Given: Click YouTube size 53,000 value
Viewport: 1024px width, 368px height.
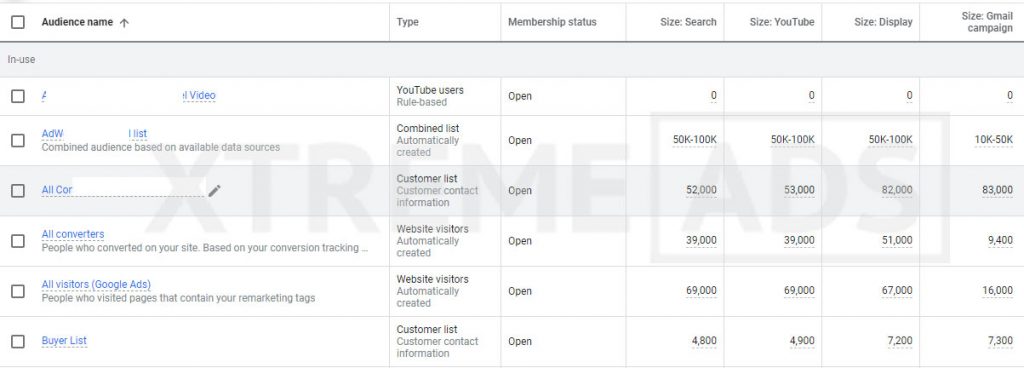Looking at the screenshot, I should tap(799, 191).
